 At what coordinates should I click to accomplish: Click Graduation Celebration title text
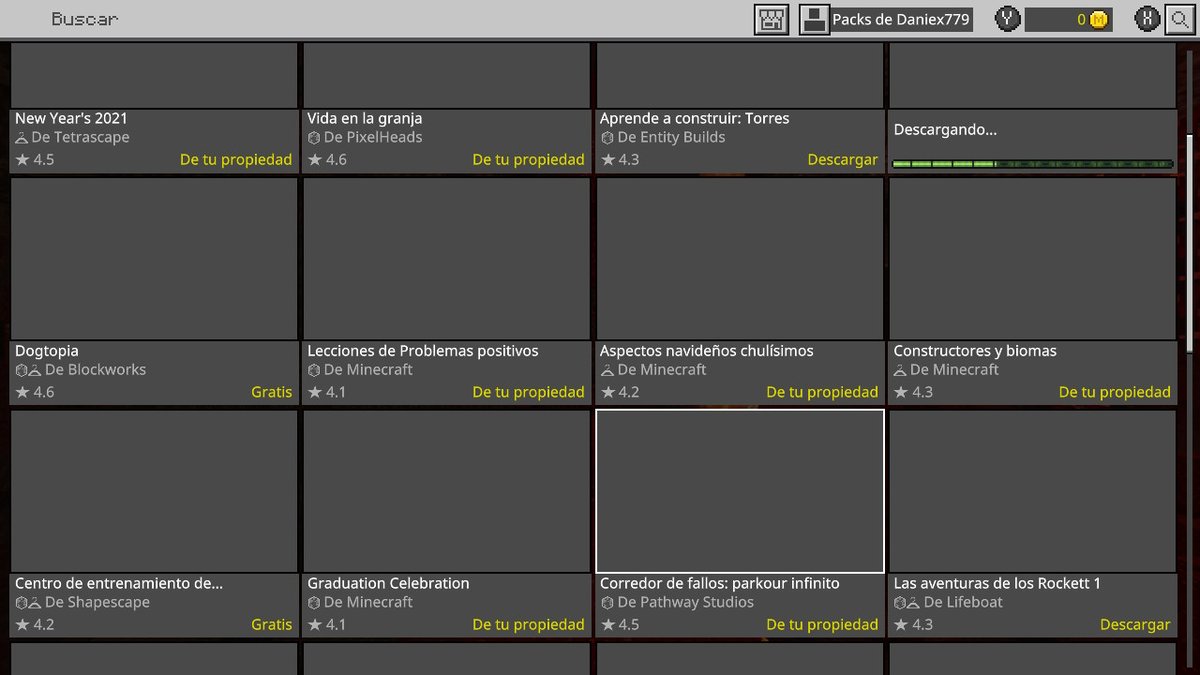click(388, 583)
